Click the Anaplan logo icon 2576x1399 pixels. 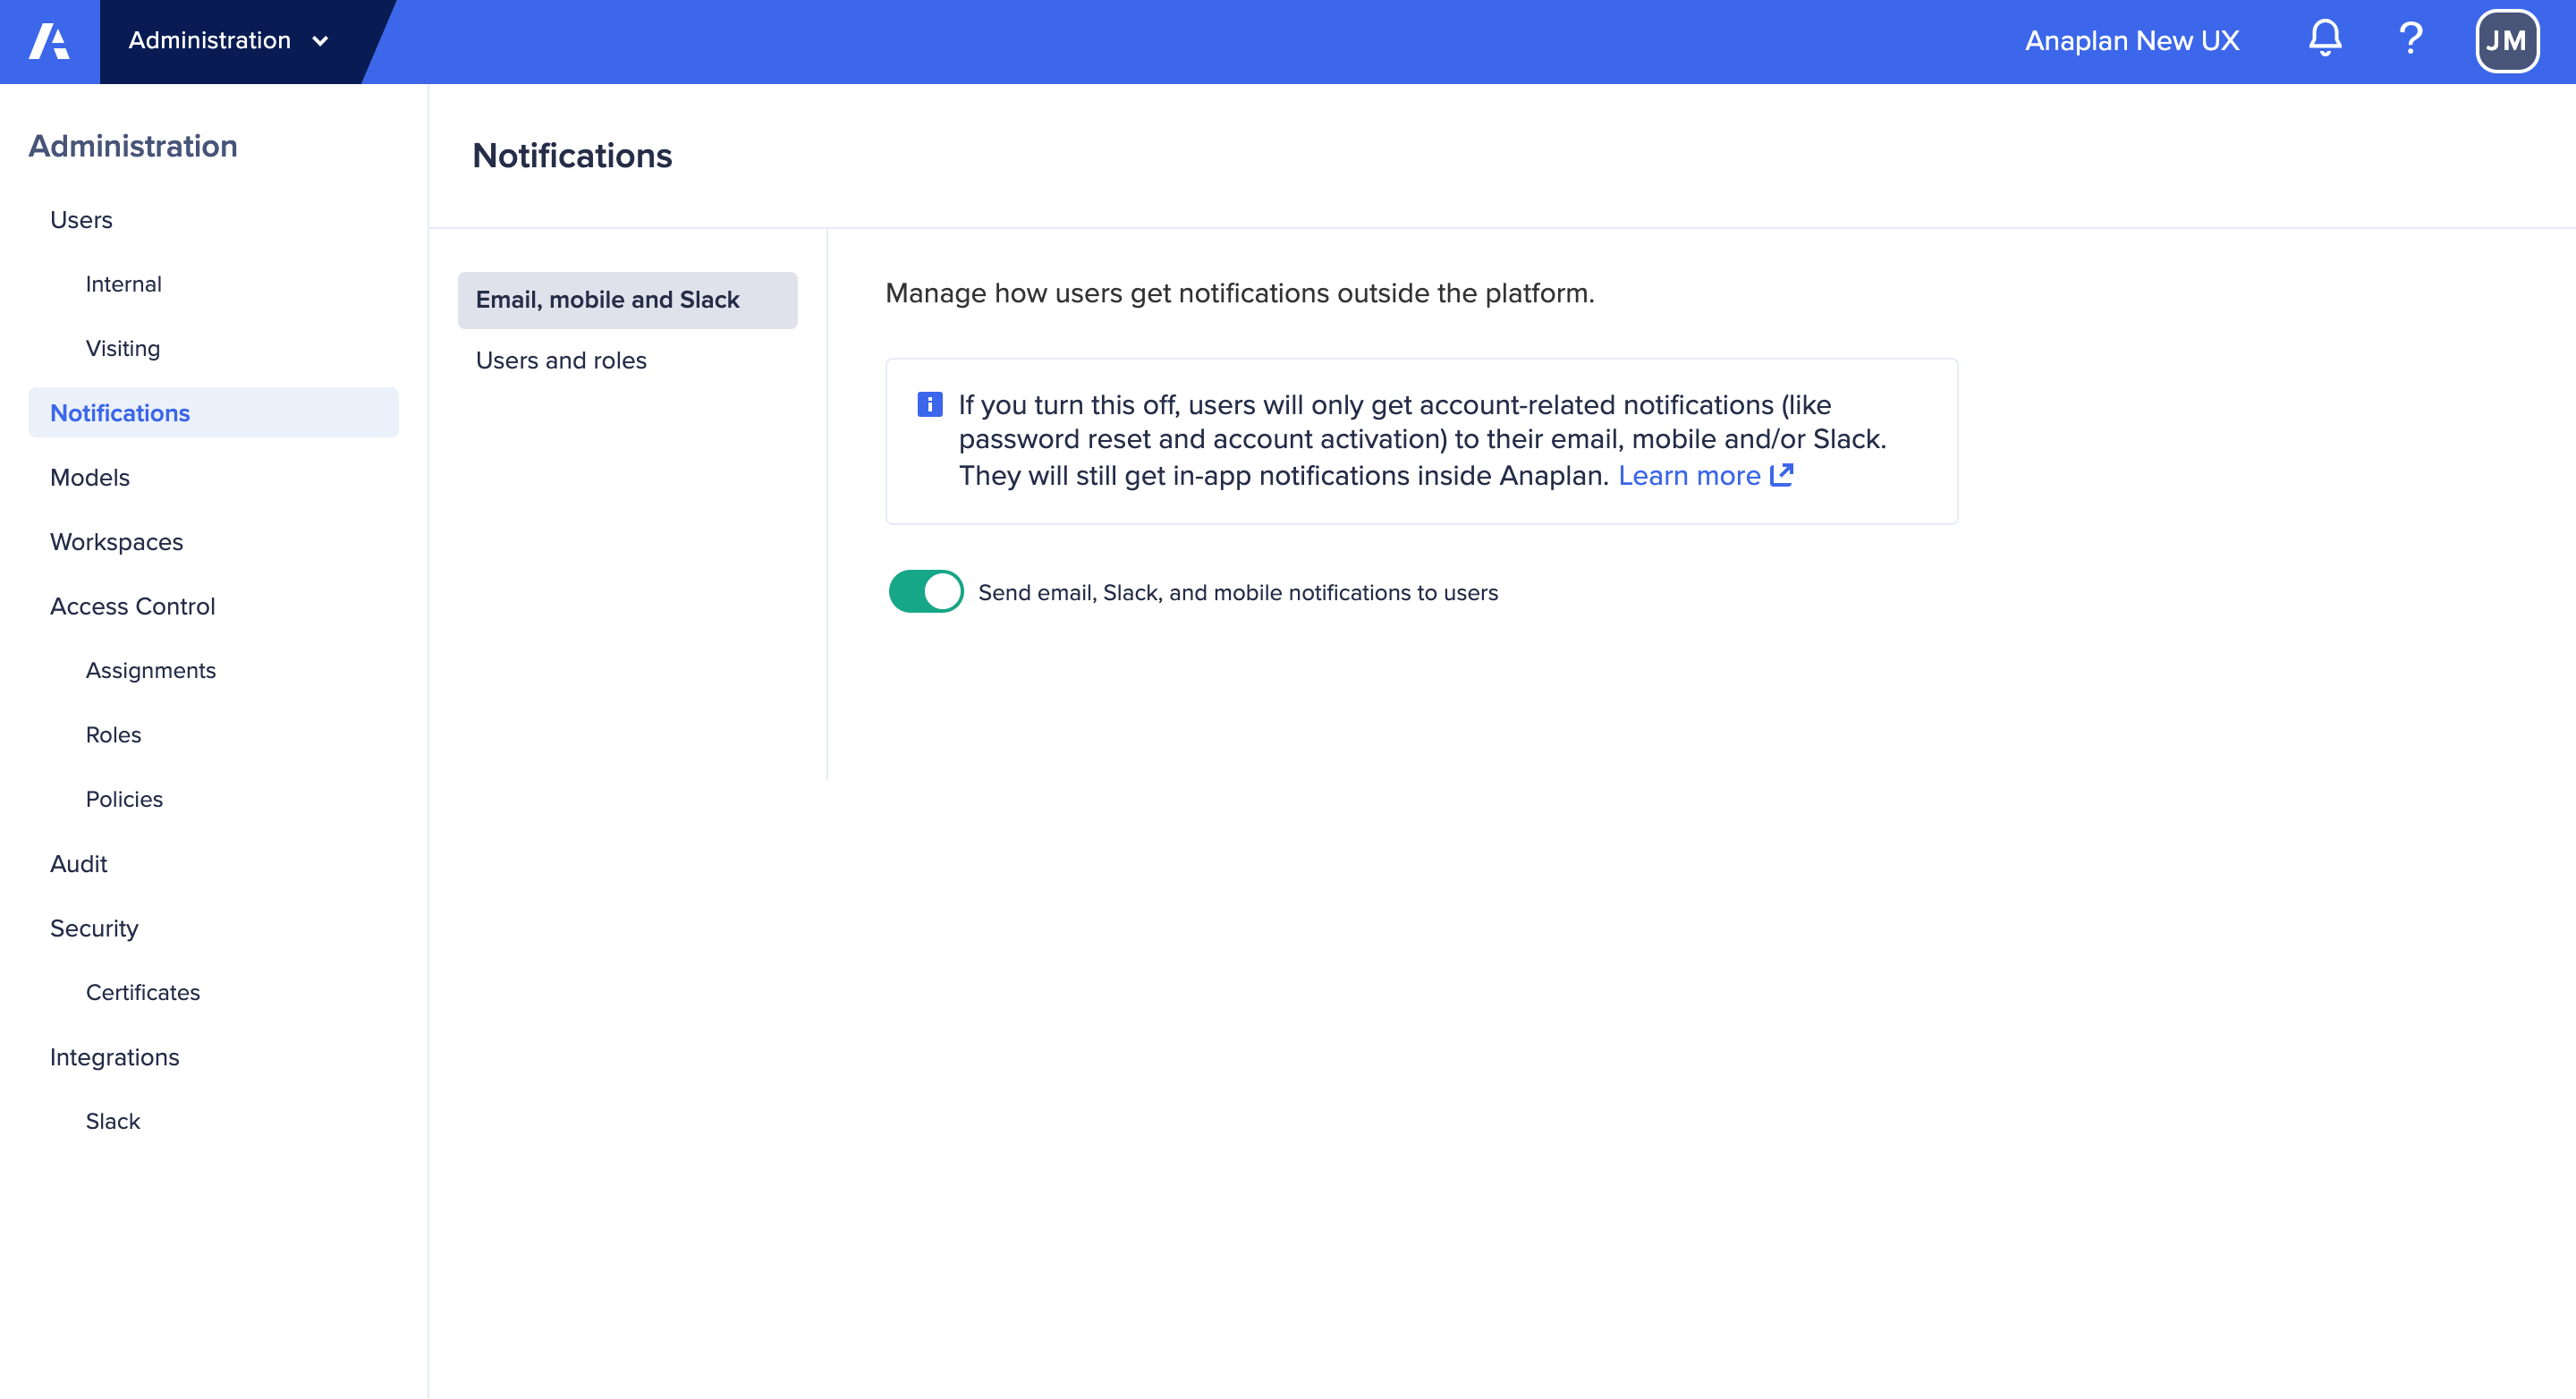[48, 41]
